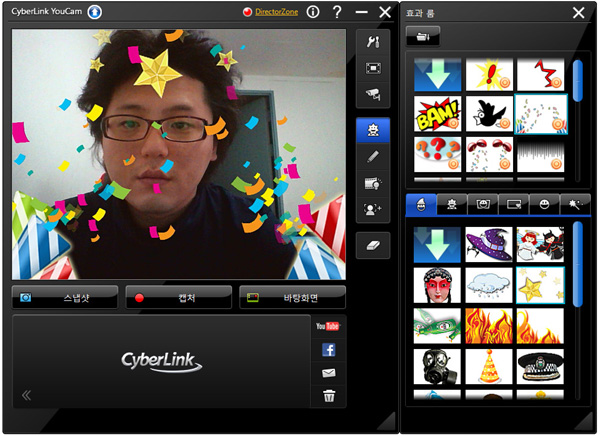Open the surveillance camera mode

point(373,94)
